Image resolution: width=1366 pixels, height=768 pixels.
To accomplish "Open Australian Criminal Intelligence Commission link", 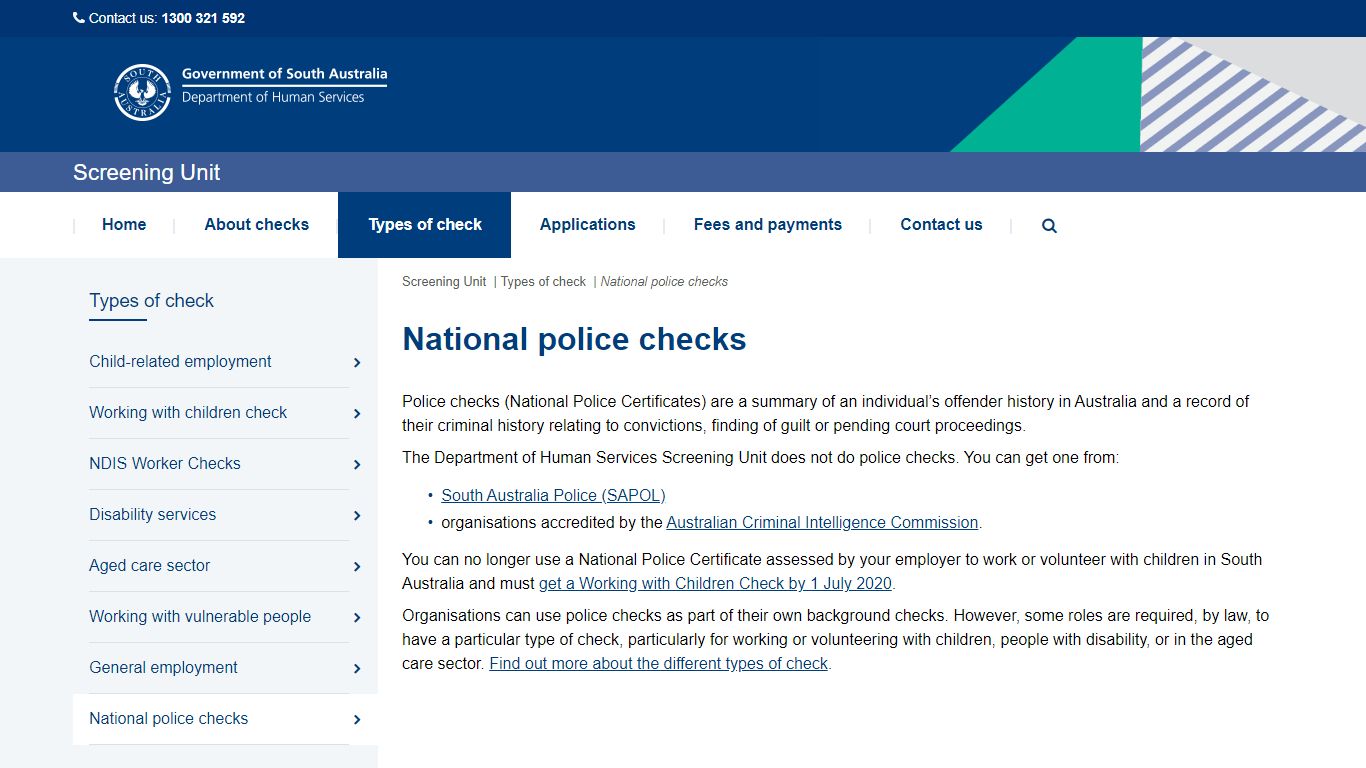I will pyautogui.click(x=822, y=522).
